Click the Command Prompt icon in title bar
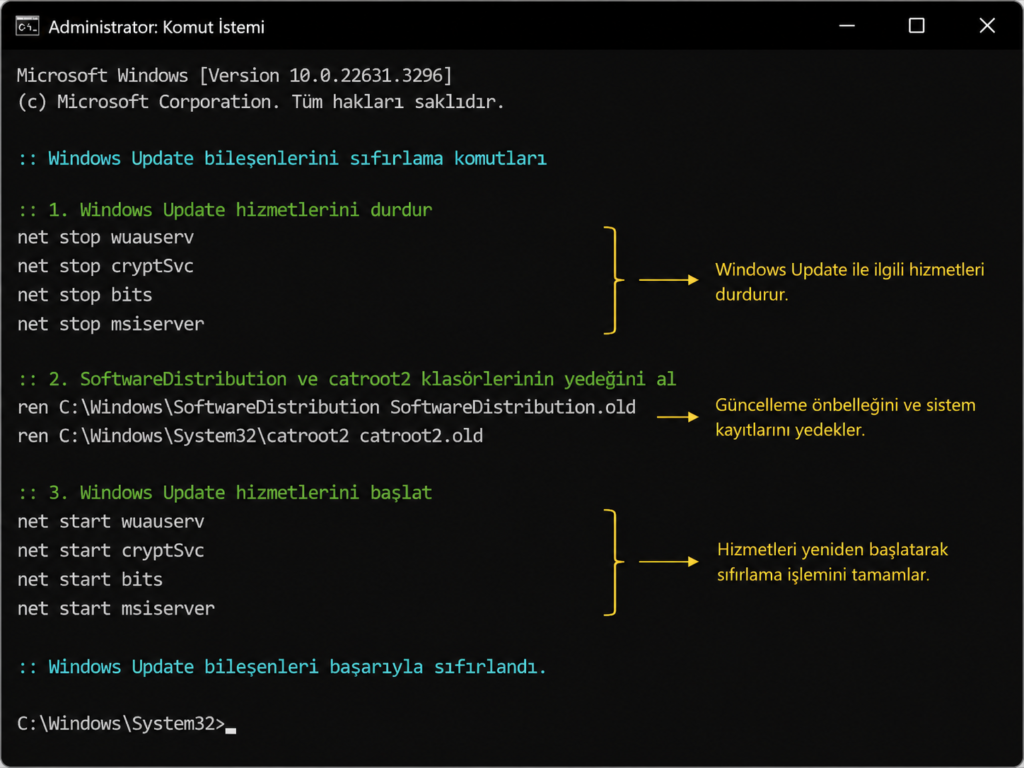1024x768 pixels. point(27,27)
